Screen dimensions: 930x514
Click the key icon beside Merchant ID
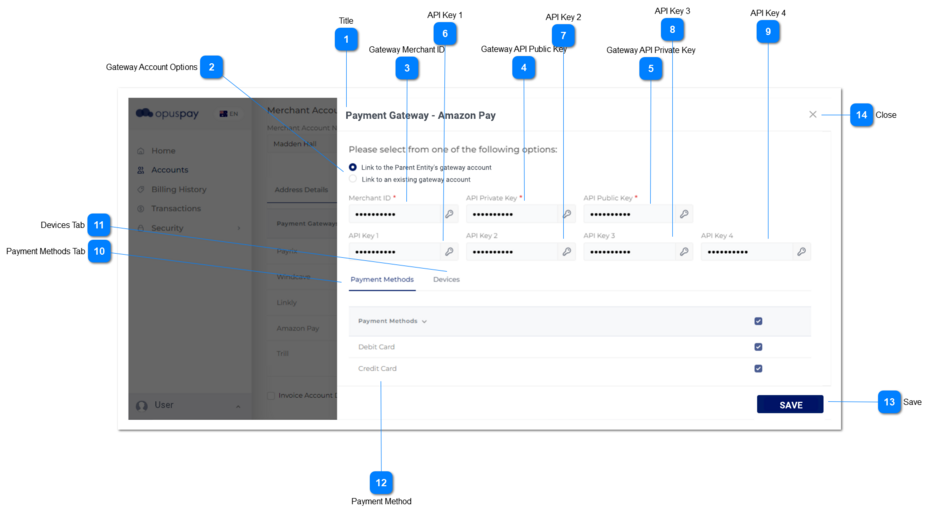[x=449, y=214]
